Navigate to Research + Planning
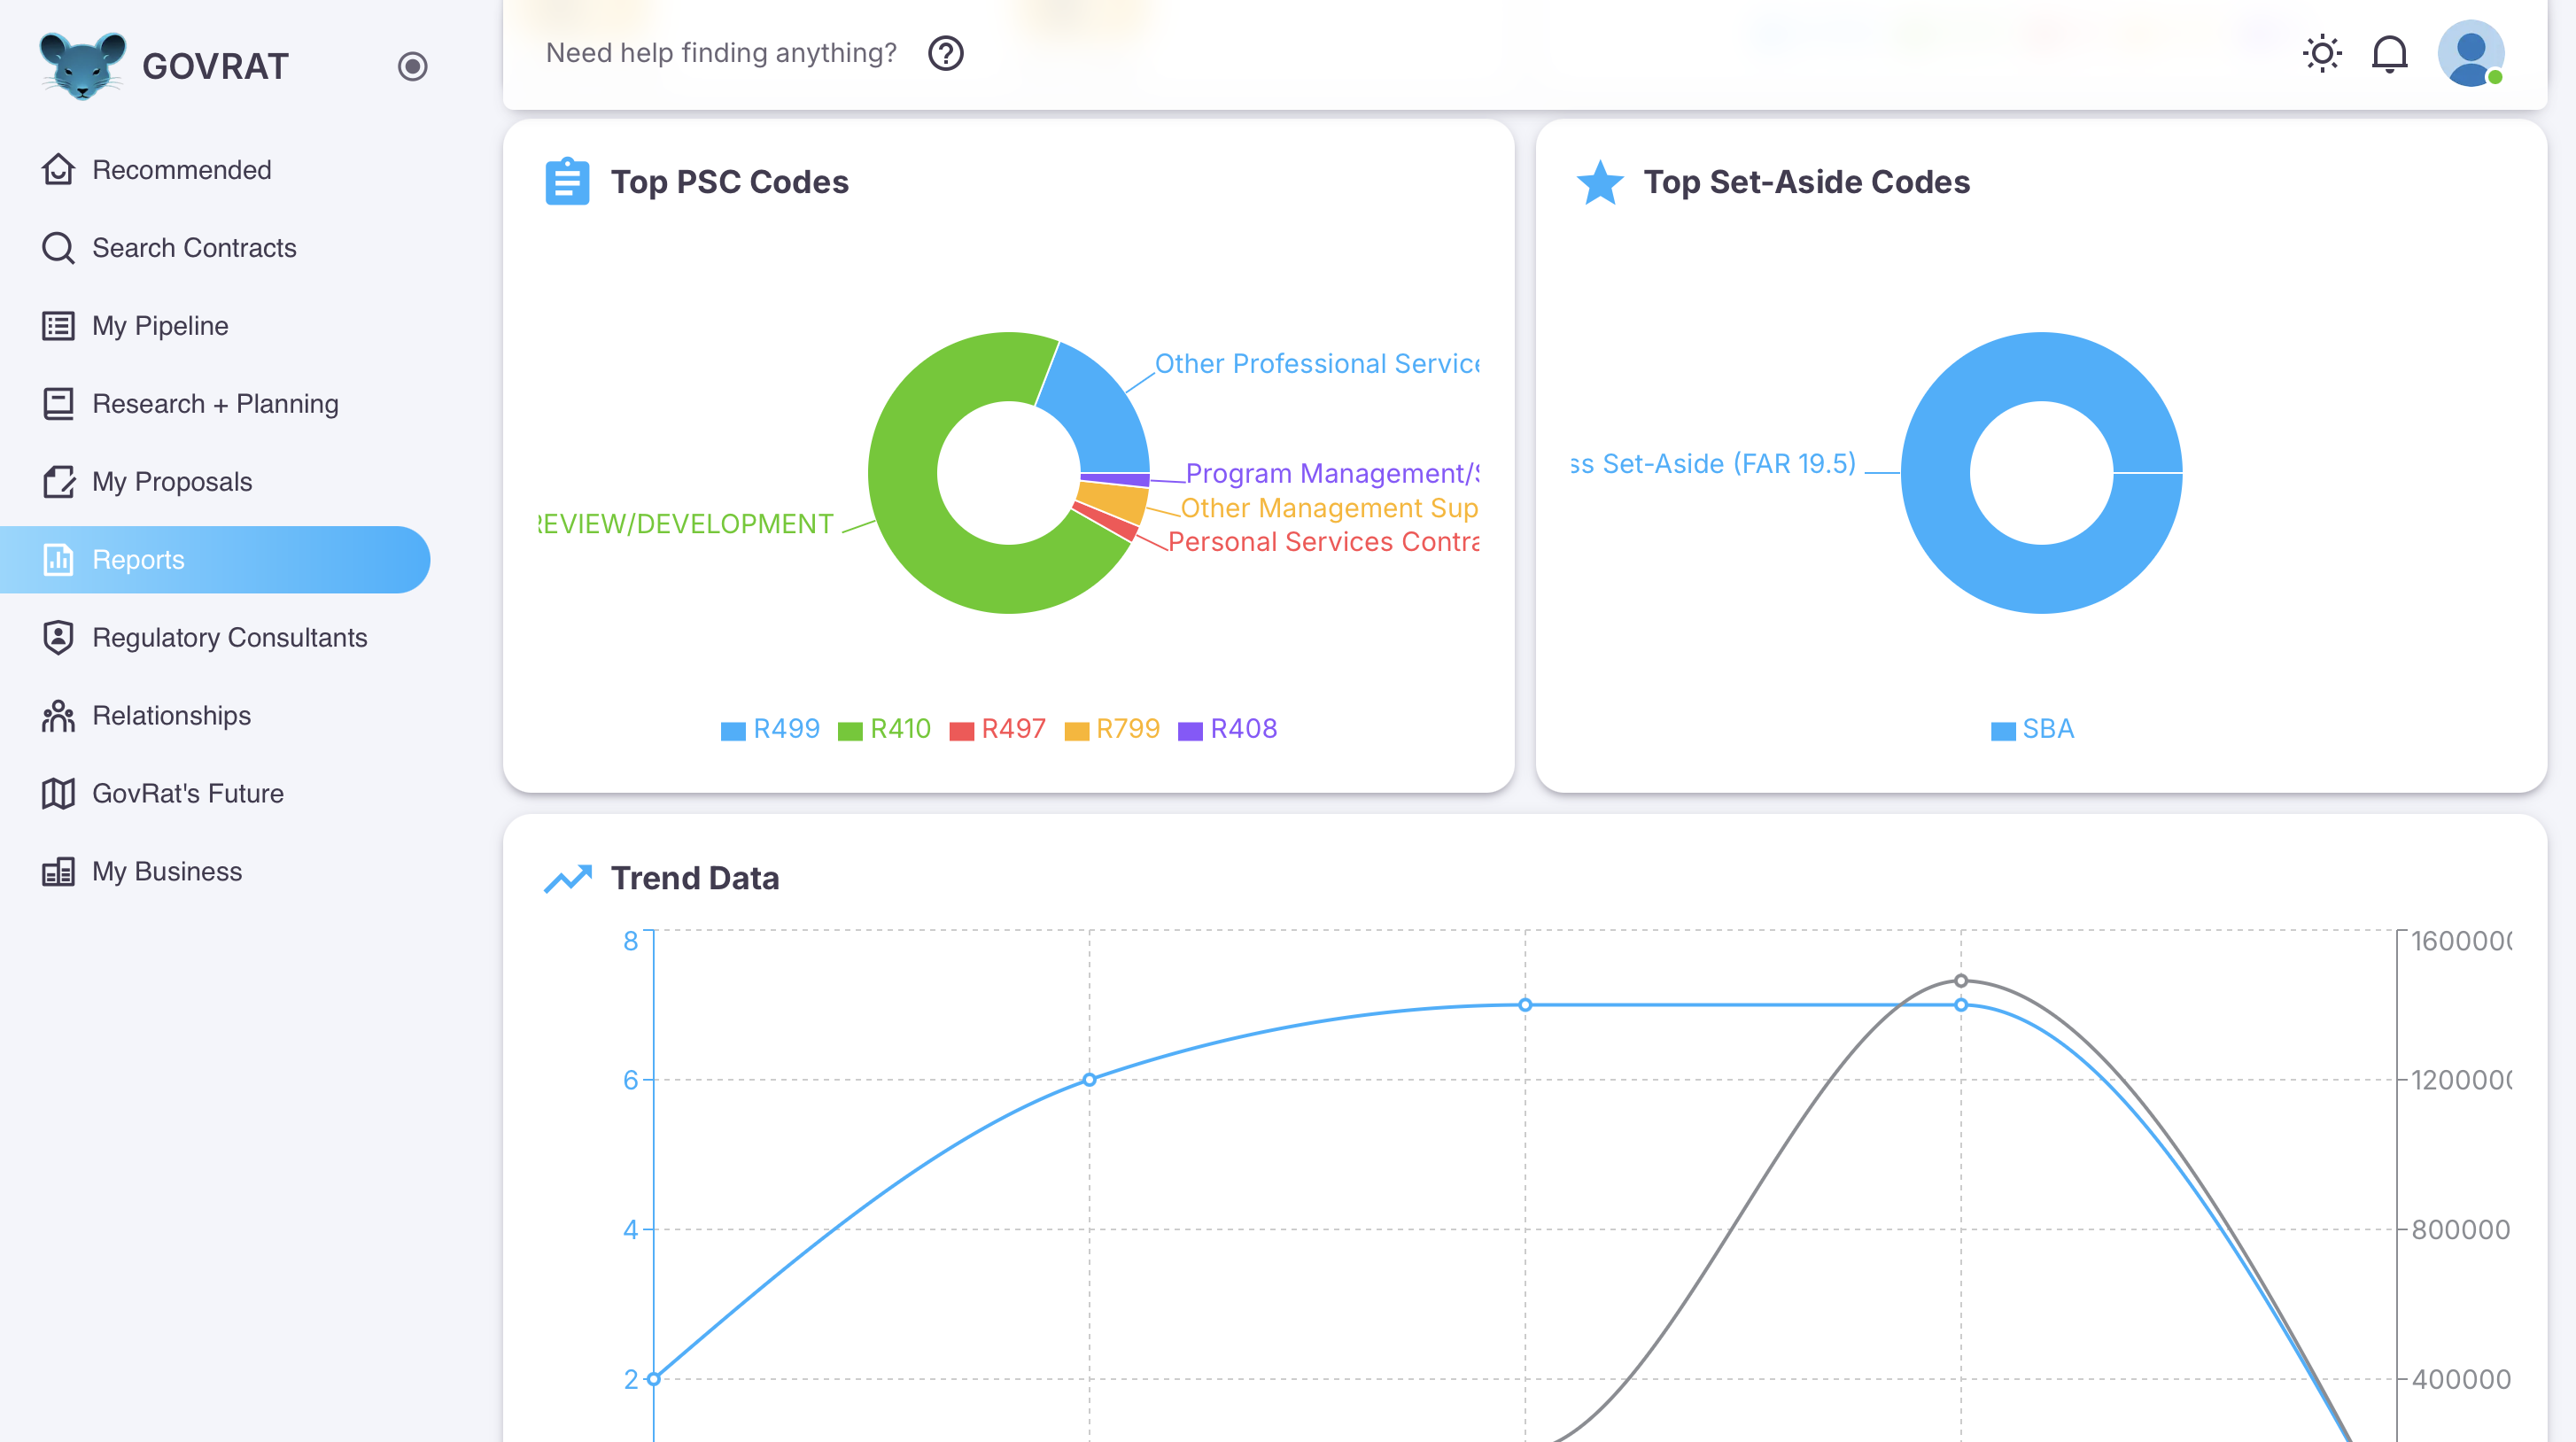This screenshot has height=1442, width=2576. click(215, 403)
